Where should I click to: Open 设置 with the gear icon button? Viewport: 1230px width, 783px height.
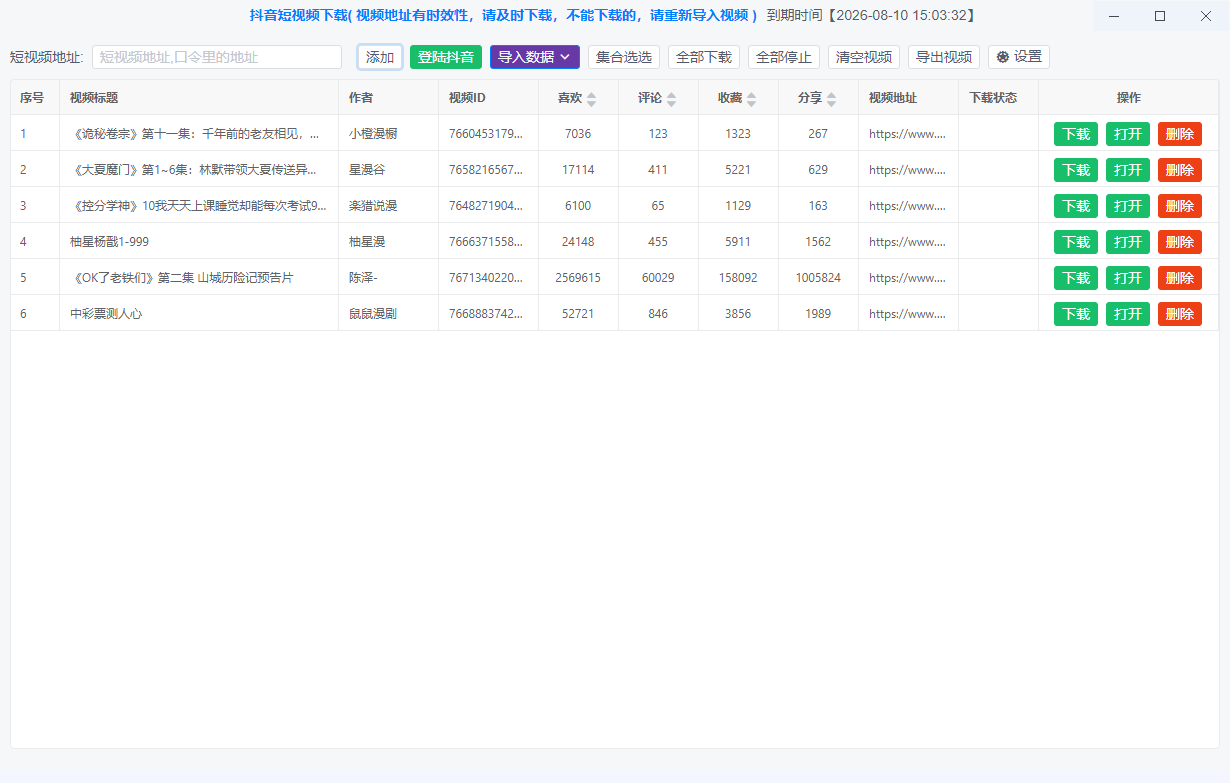[x=1019, y=57]
